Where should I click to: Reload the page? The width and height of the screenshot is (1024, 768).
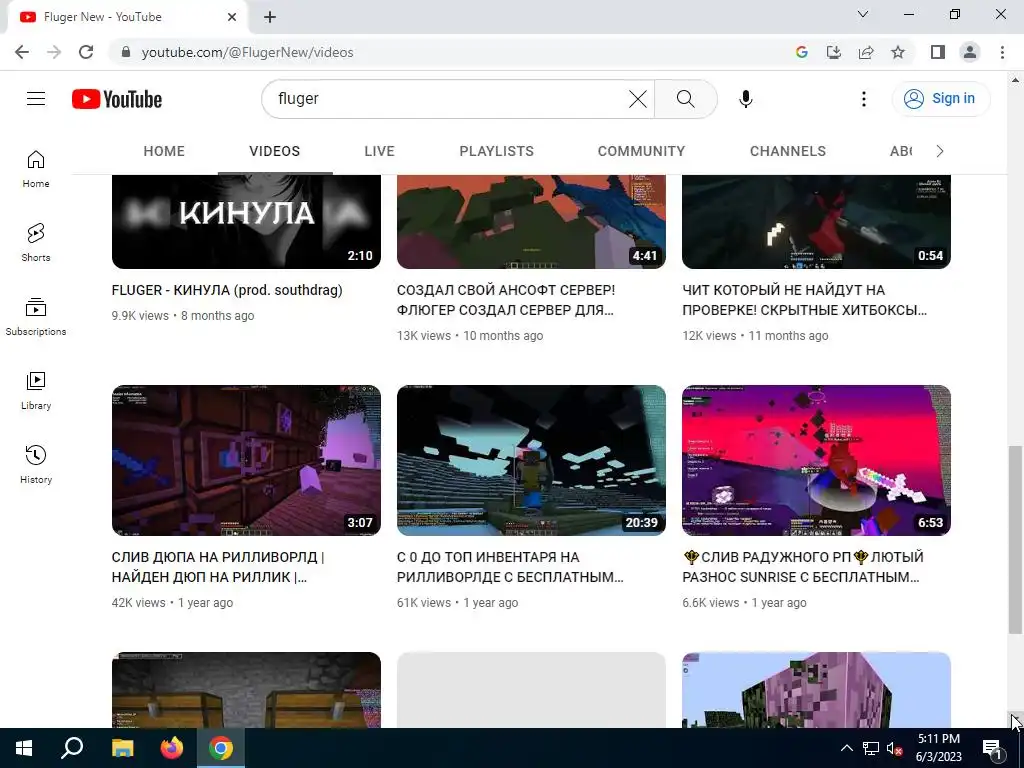point(86,52)
